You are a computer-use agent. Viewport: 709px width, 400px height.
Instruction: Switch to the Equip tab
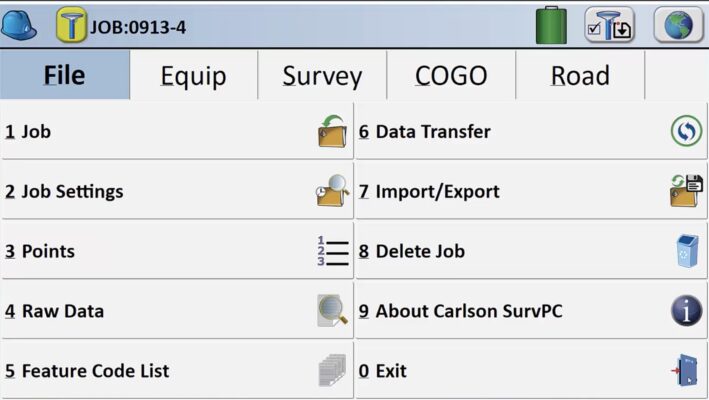pyautogui.click(x=194, y=75)
